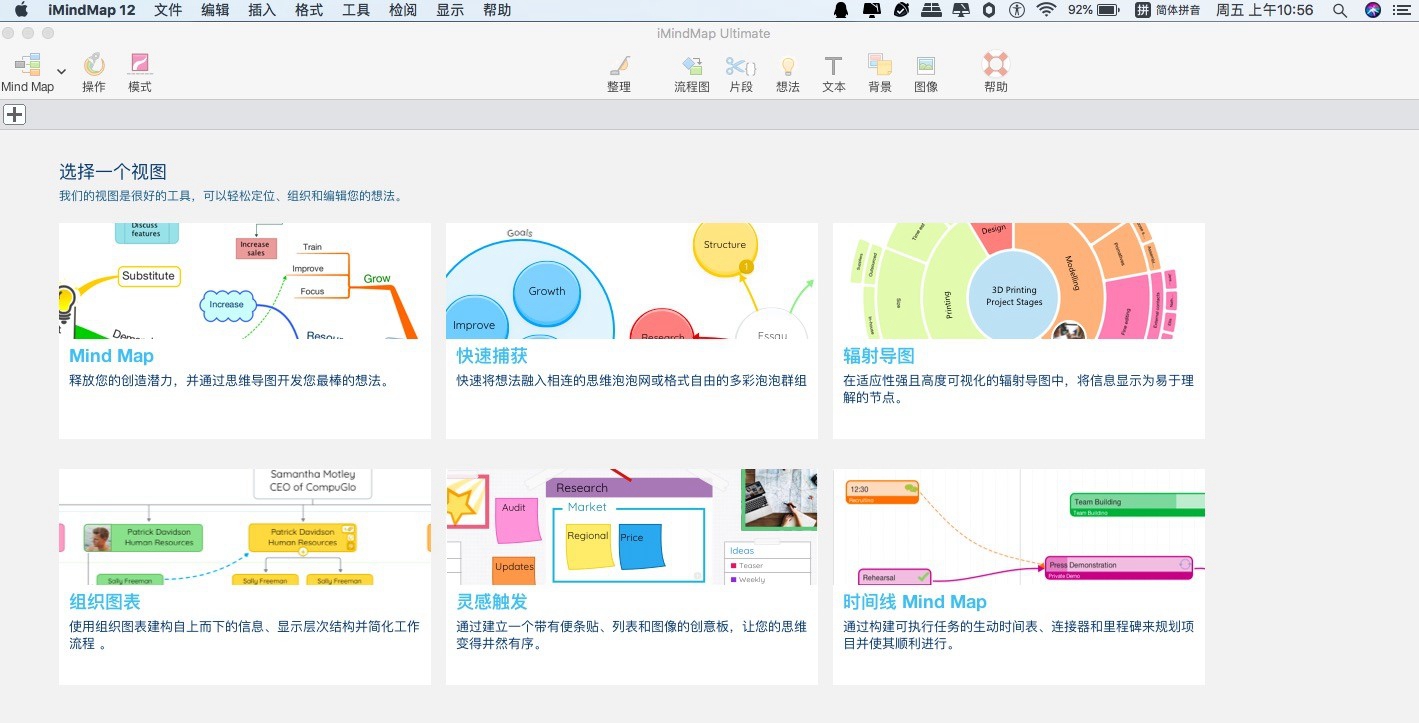Open the 简体拼音 input method menu
1419x723 pixels.
point(1167,10)
